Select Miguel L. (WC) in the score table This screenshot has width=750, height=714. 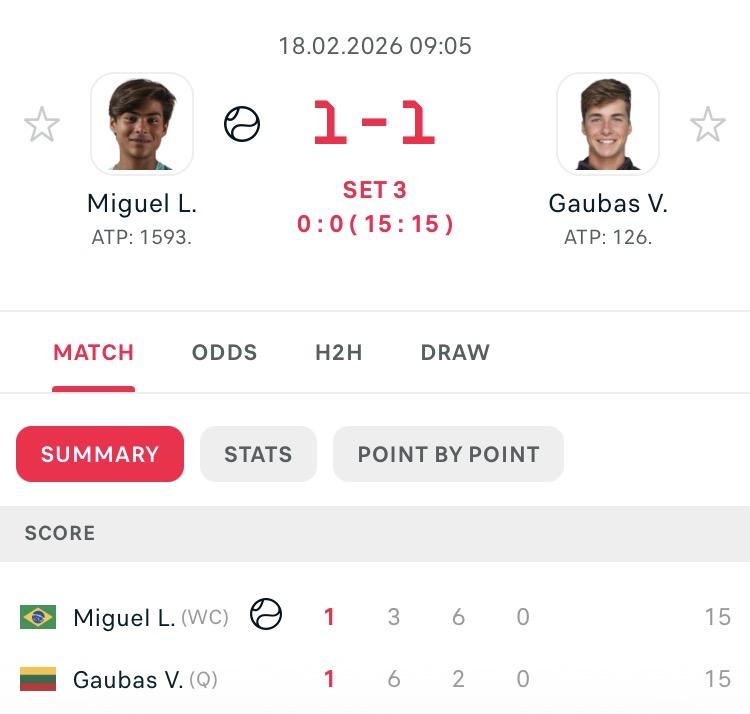tap(150, 618)
